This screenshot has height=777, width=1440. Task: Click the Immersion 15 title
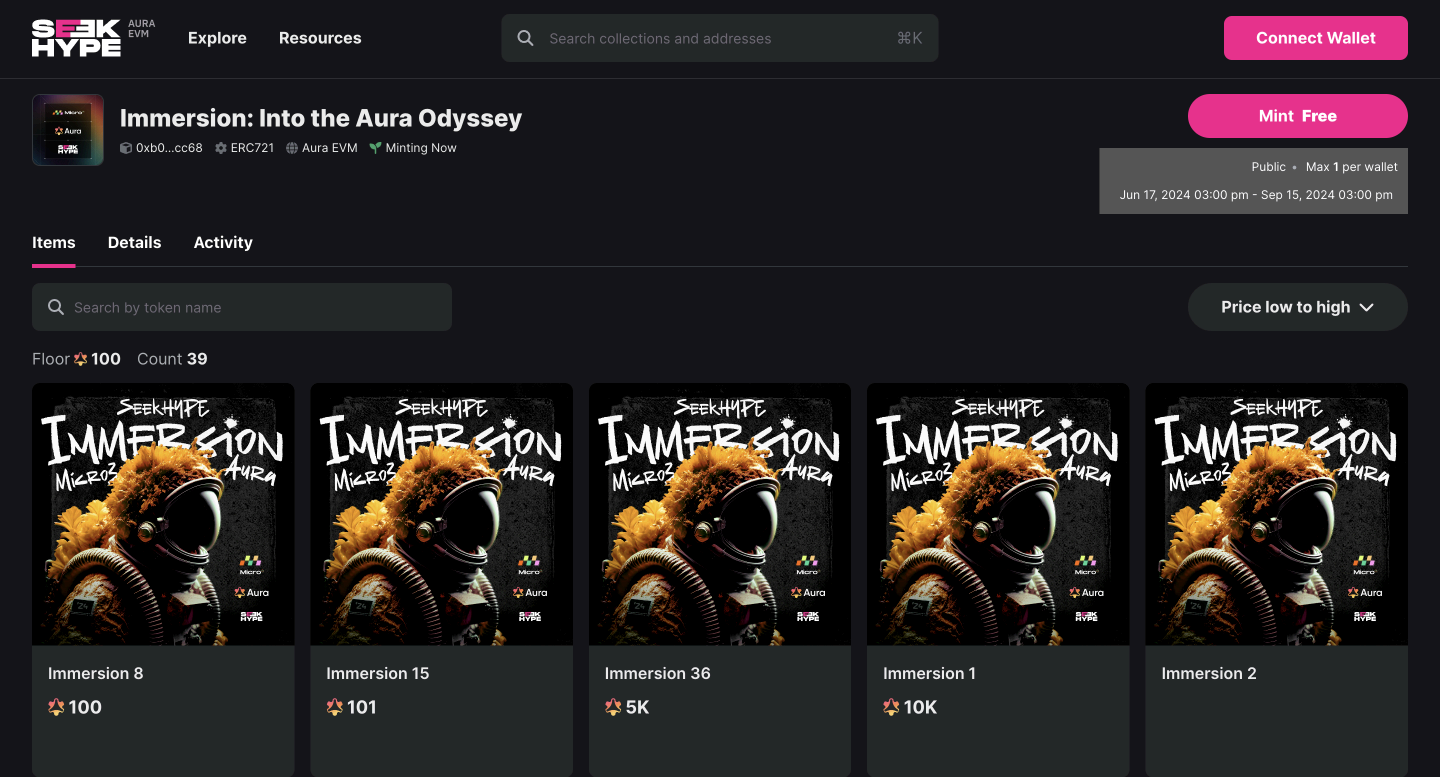click(378, 673)
